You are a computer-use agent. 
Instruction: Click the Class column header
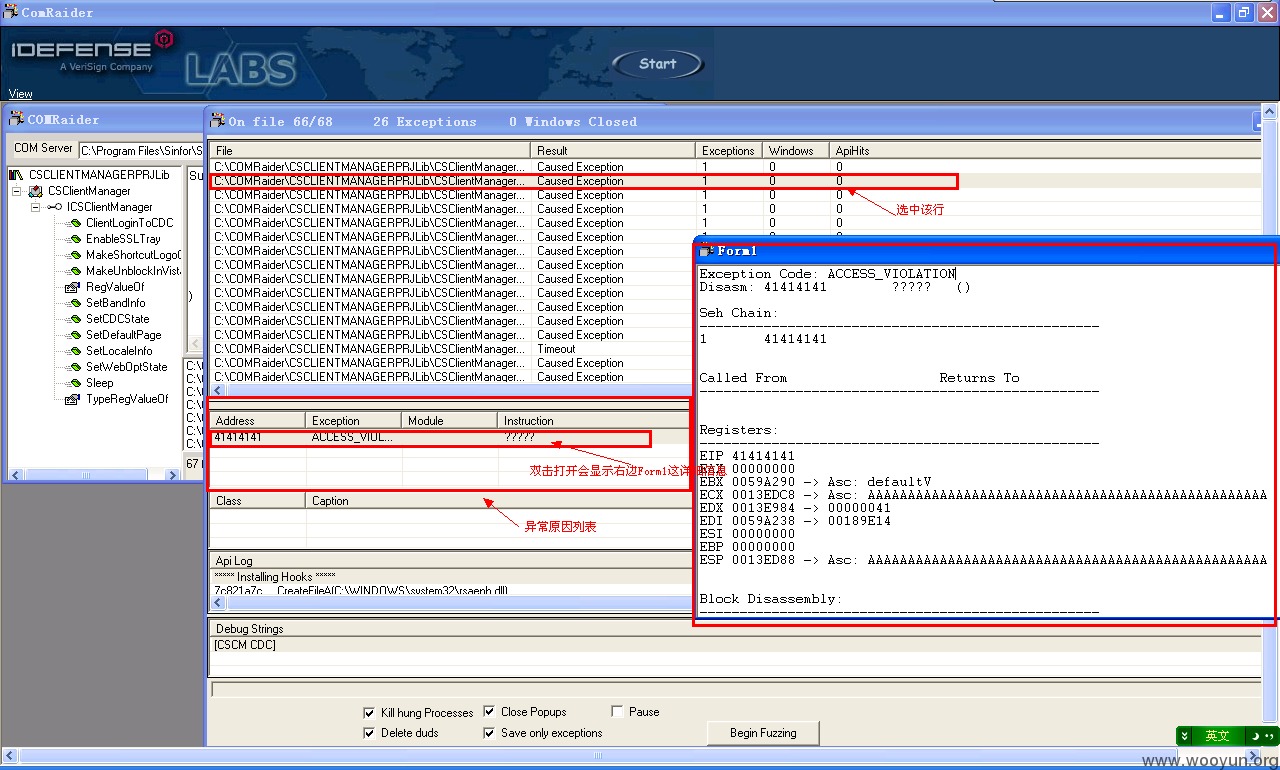[258, 501]
